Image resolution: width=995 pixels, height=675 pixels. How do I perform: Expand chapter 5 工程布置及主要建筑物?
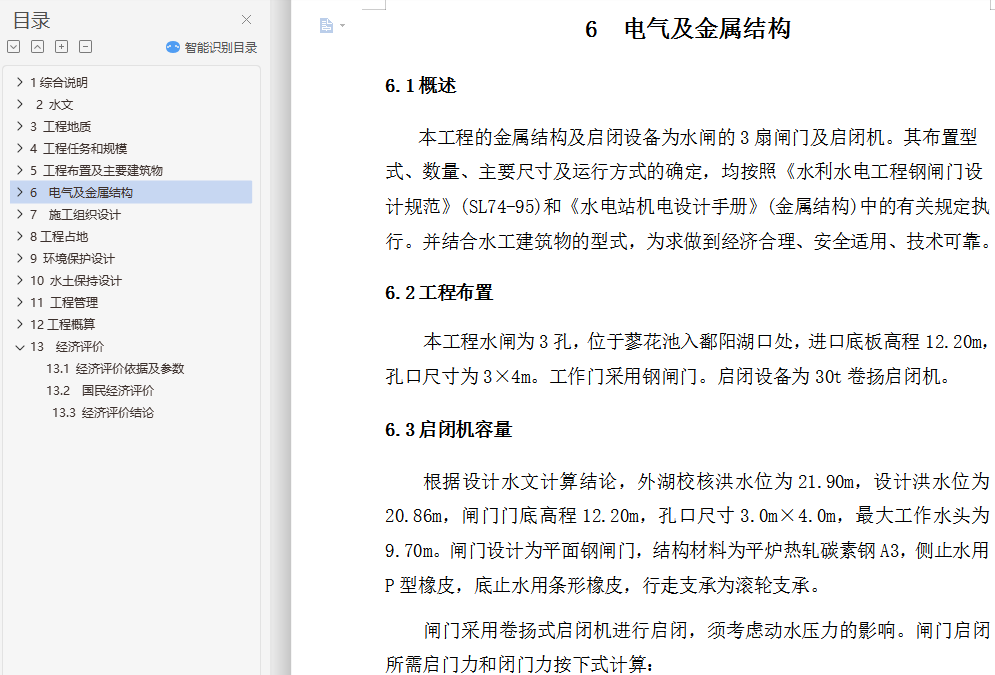20,170
